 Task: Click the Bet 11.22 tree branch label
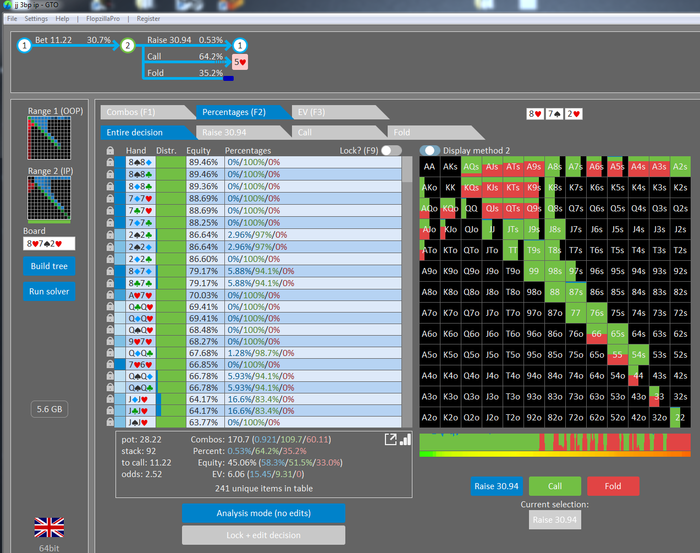tap(53, 40)
